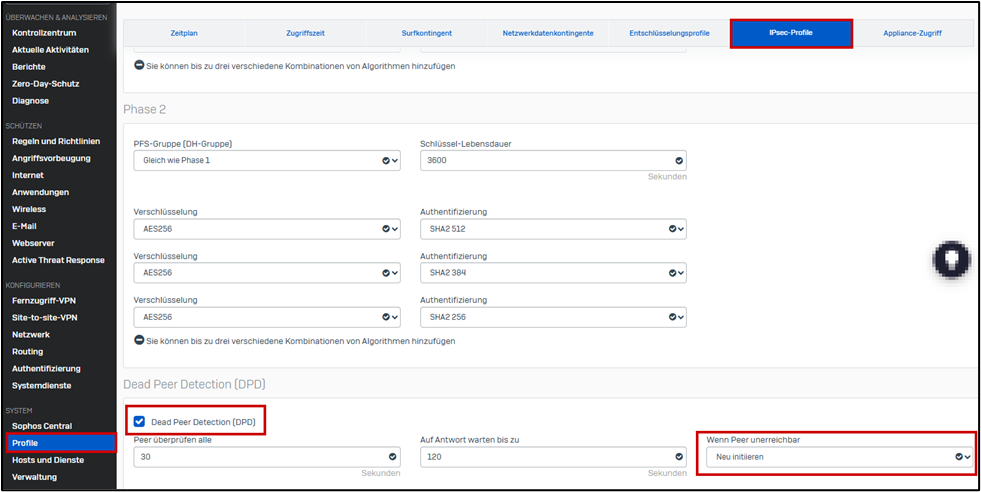Open Sophos Central page
This screenshot has width=981, height=492.
[42, 426]
